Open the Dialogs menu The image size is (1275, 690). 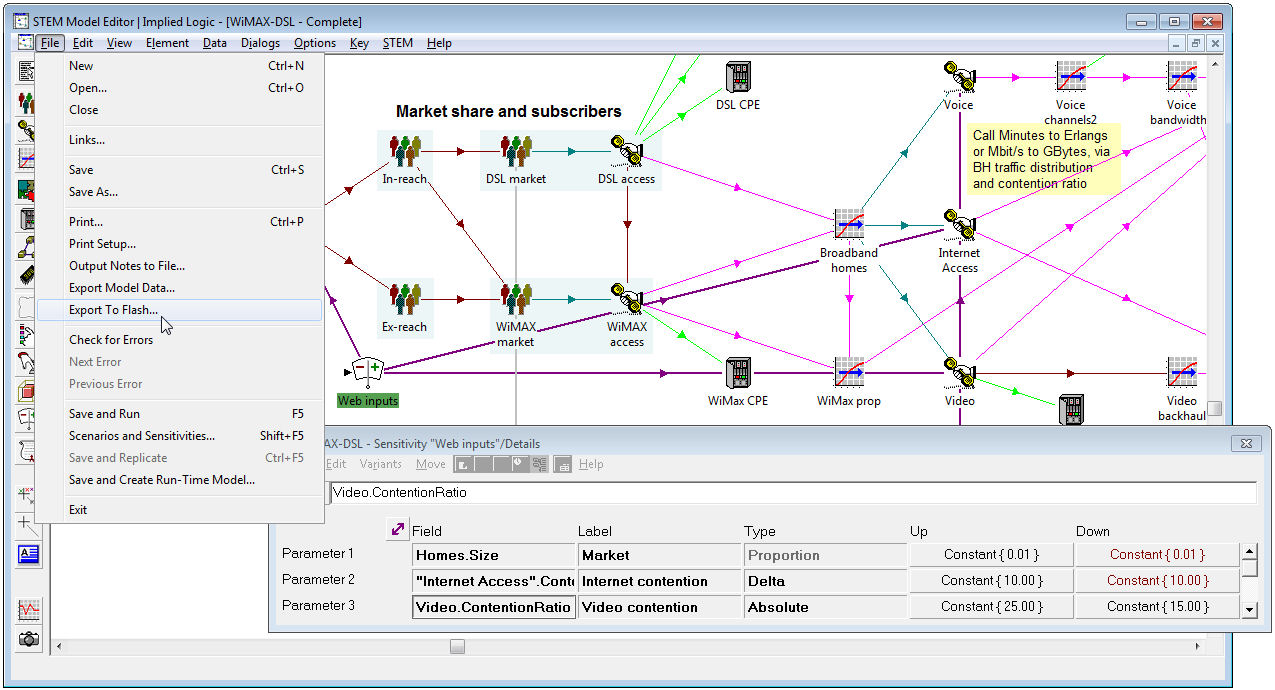click(x=260, y=43)
